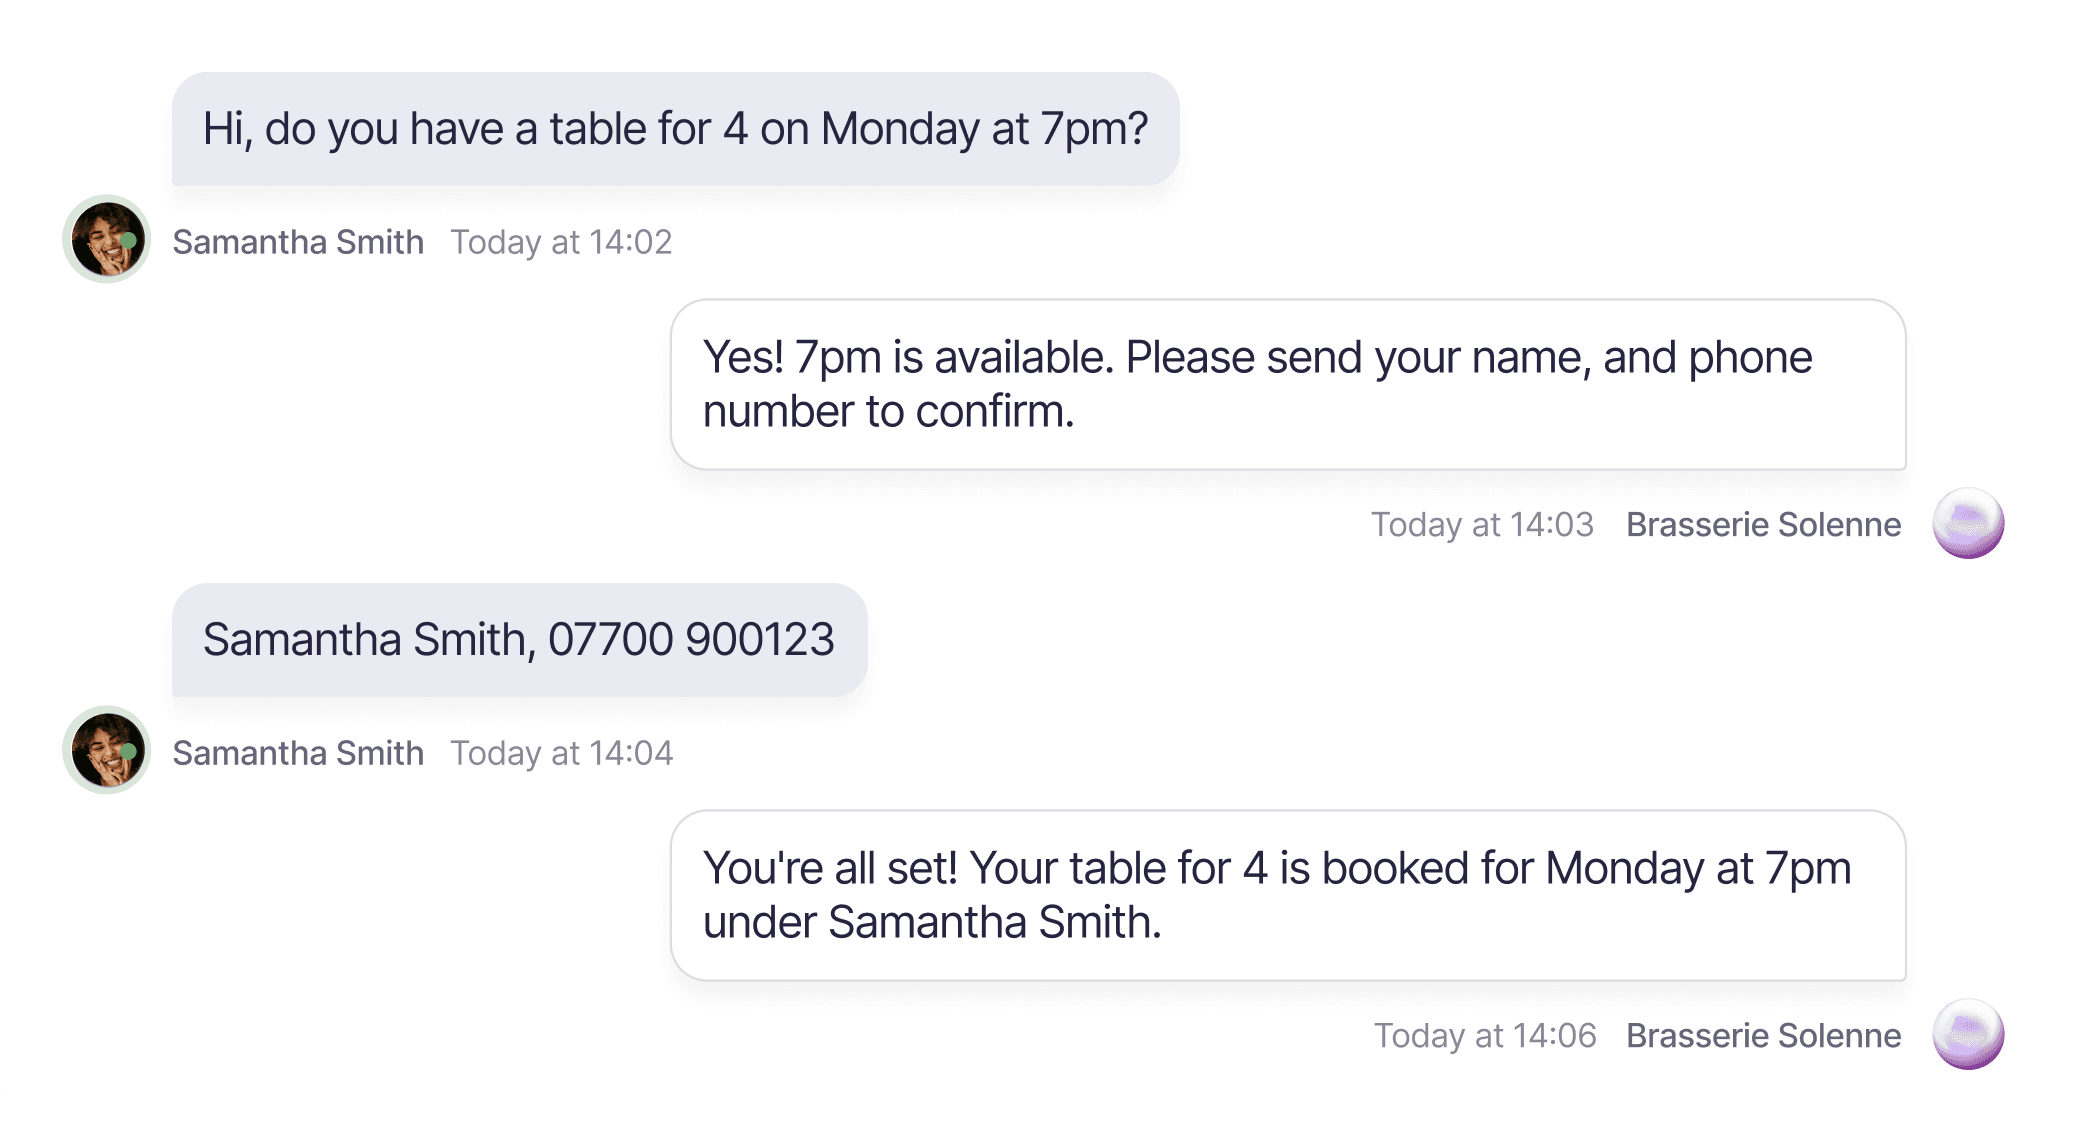Click the "Today at 14:03" timestamp
The image size is (2077, 1132).
tap(1482, 525)
